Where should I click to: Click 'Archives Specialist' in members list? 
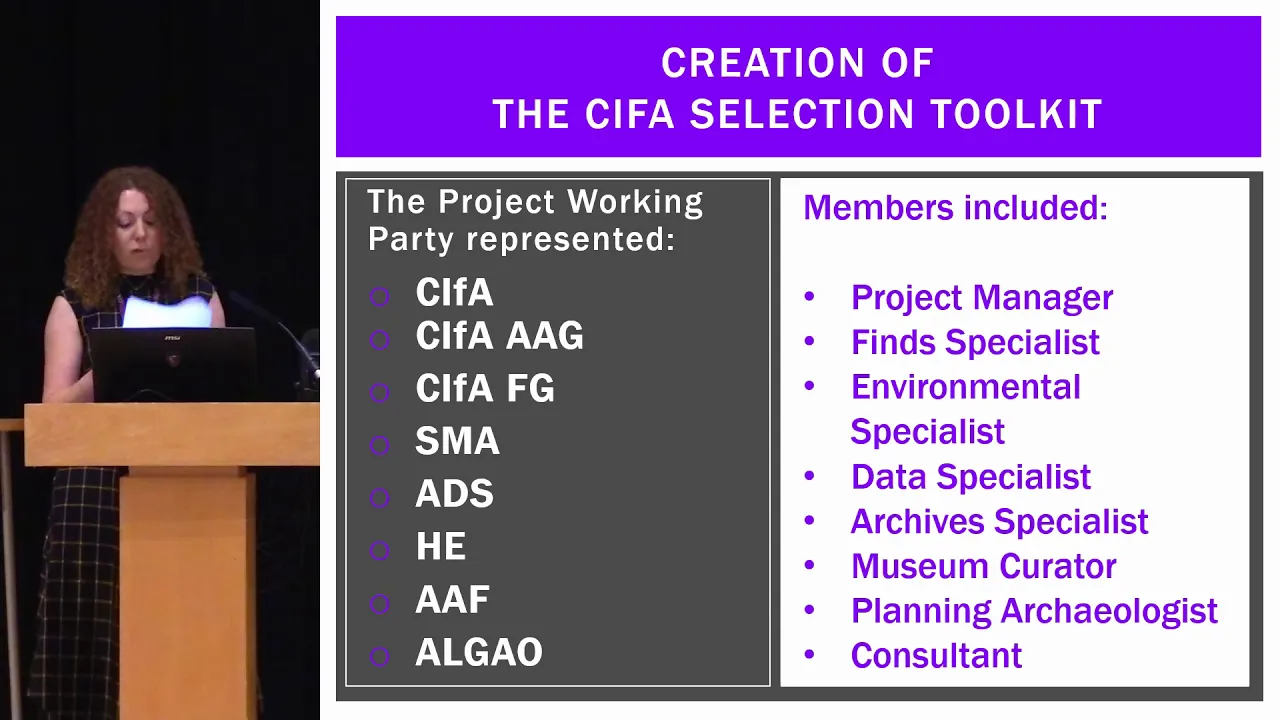(1000, 522)
